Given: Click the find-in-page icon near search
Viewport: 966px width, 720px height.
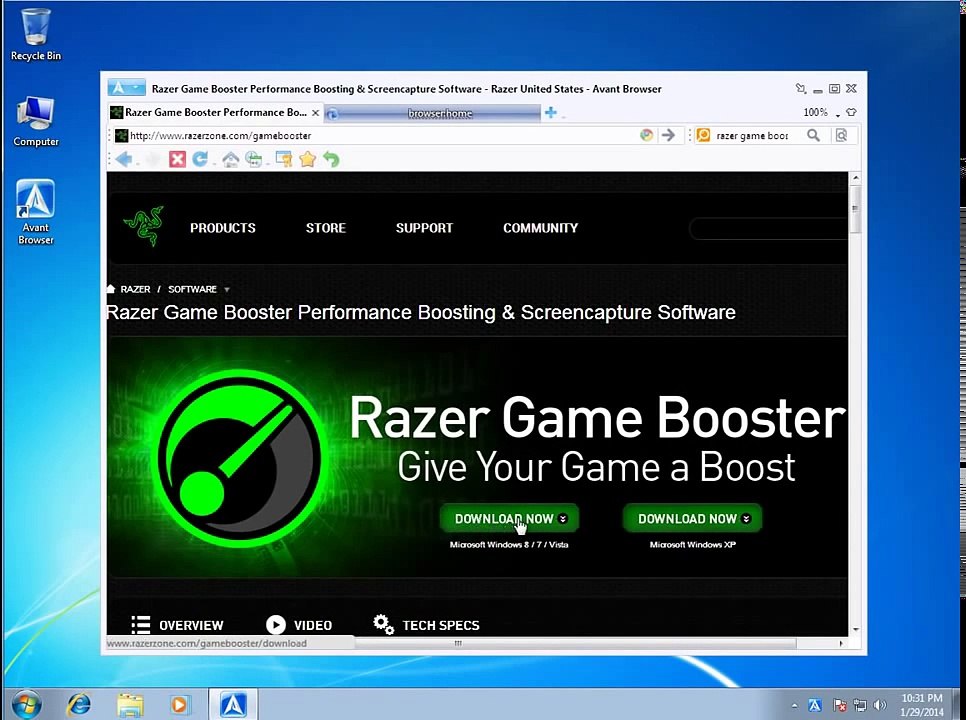Looking at the screenshot, I should coord(842,136).
